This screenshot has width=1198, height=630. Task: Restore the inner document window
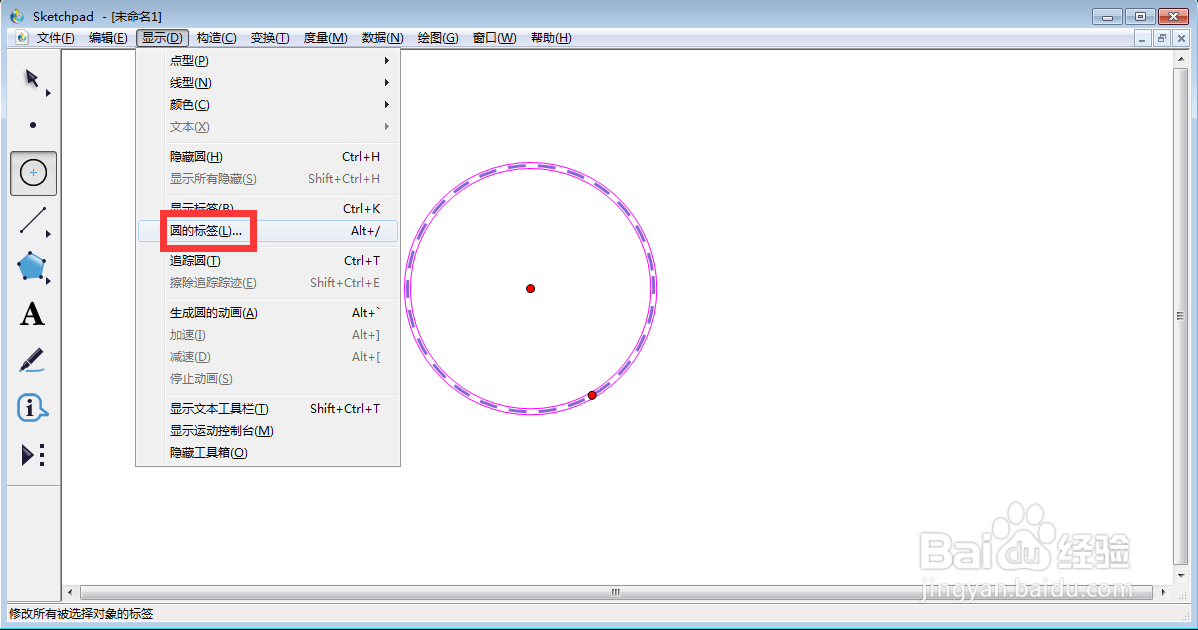[x=1161, y=38]
